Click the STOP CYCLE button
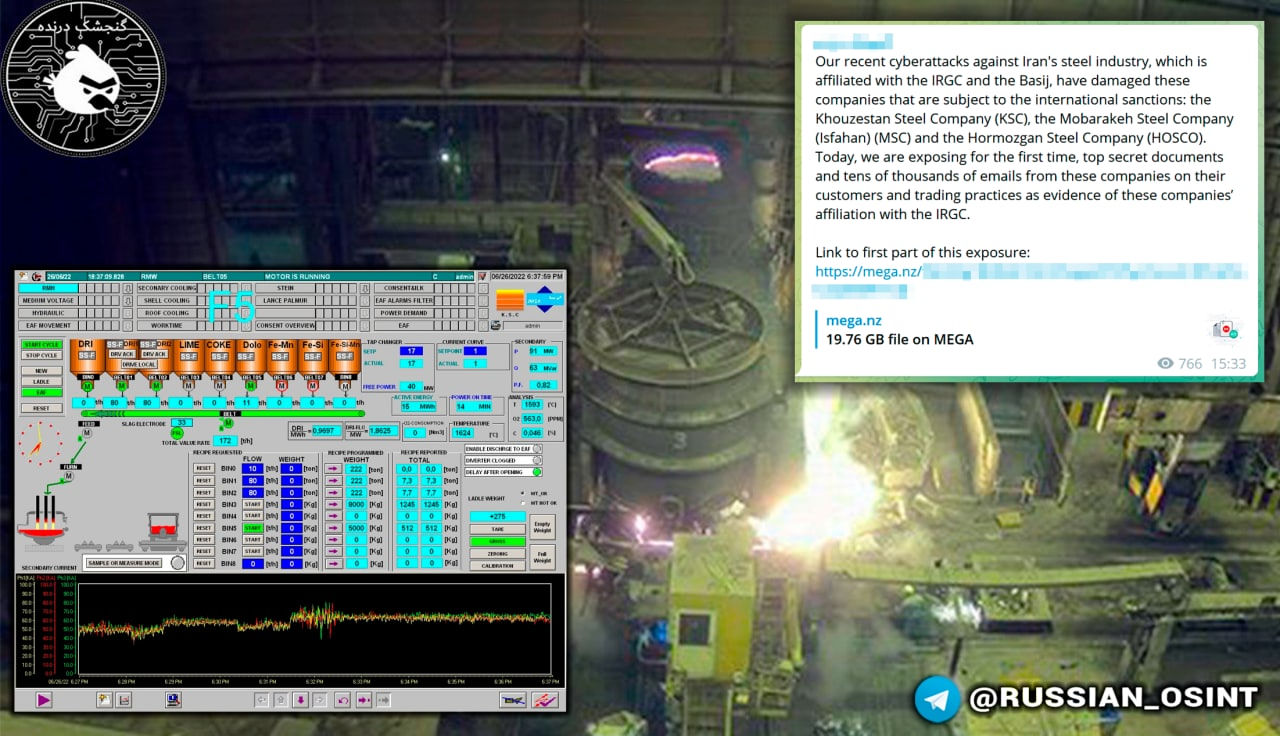This screenshot has height=736, width=1280. point(42,355)
